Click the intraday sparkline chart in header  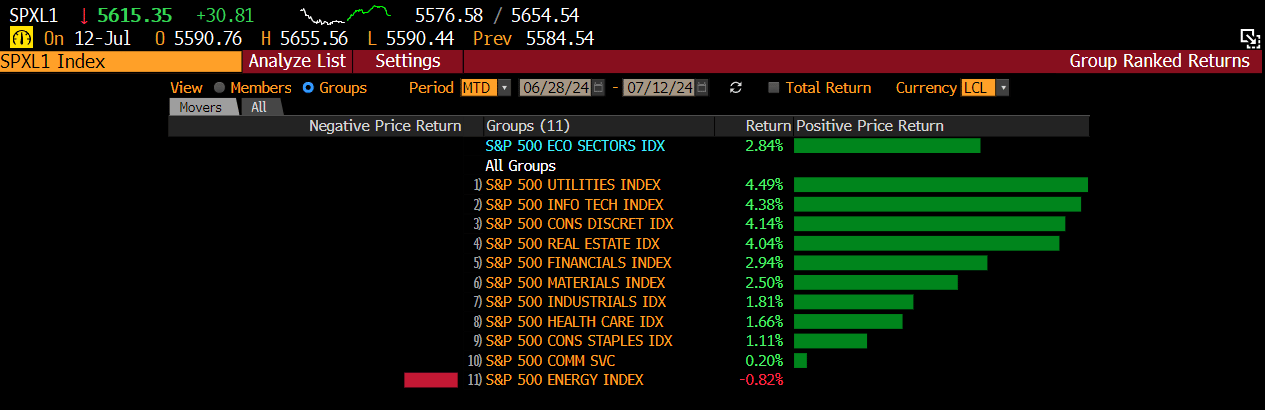[346, 16]
